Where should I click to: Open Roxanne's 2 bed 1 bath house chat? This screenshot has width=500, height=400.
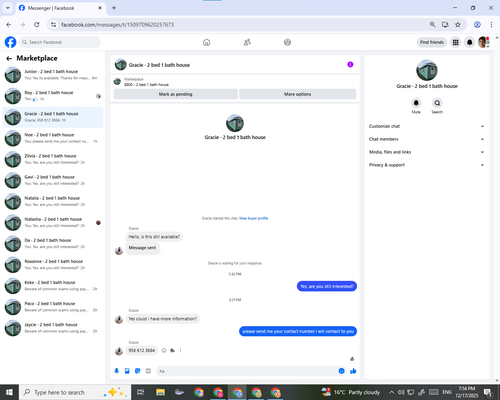pyautogui.click(x=53, y=265)
